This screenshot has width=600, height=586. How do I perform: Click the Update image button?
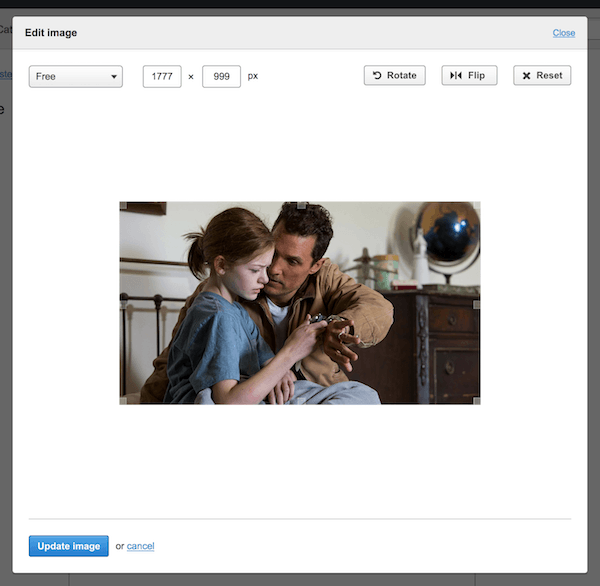pos(69,546)
